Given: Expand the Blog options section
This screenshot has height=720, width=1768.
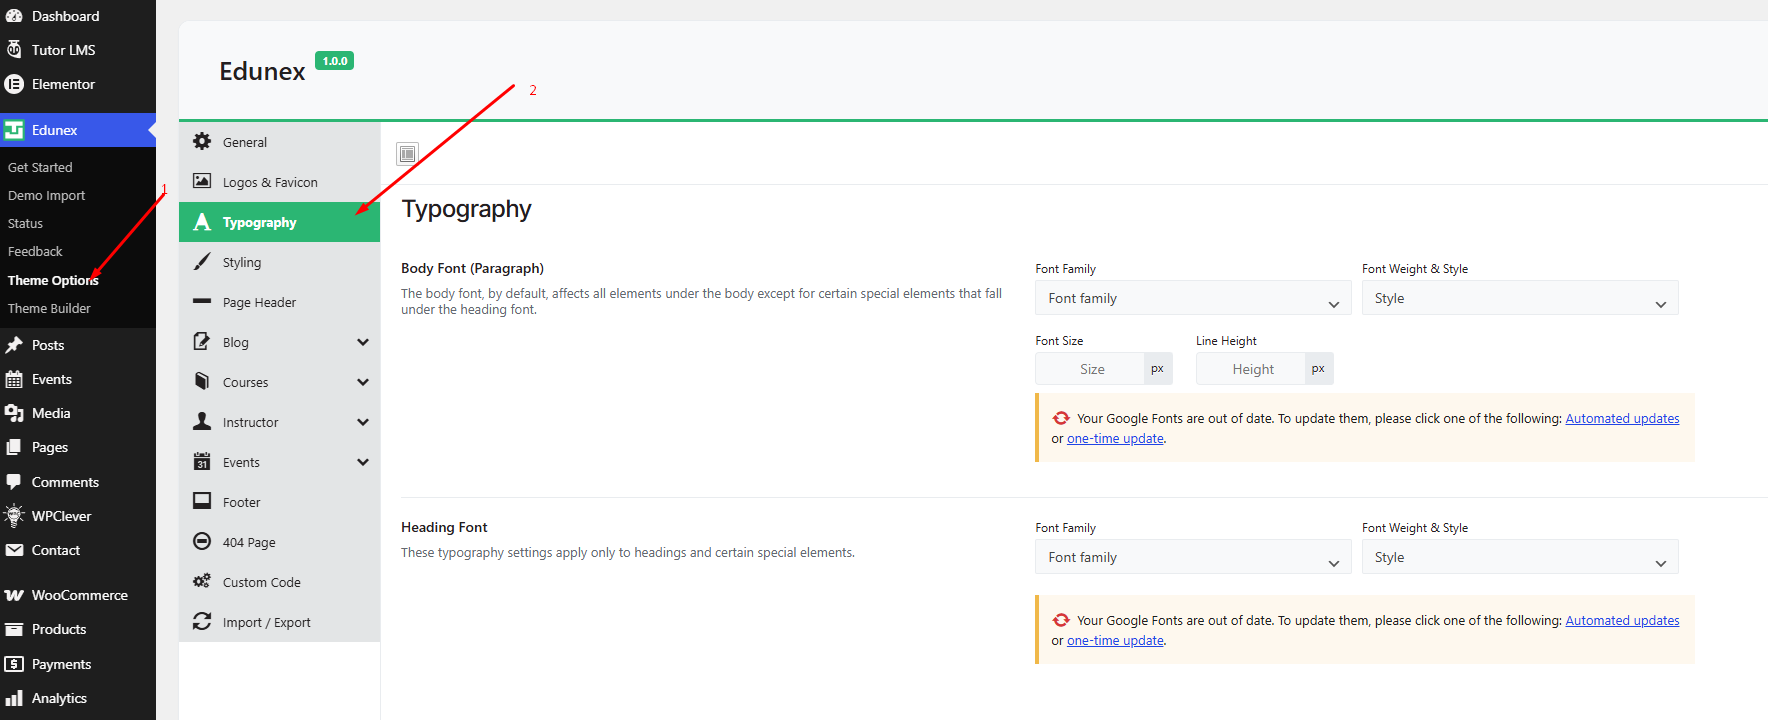Looking at the screenshot, I should (x=363, y=342).
